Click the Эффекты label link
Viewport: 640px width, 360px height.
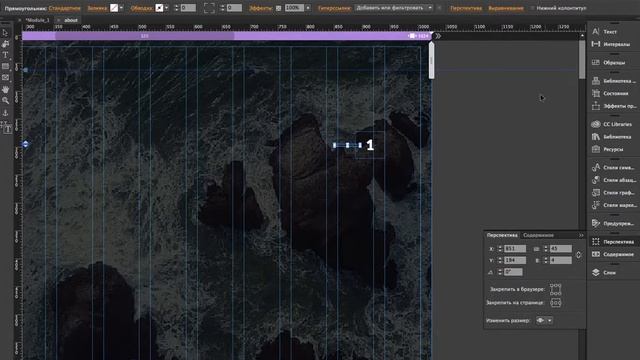click(x=261, y=8)
